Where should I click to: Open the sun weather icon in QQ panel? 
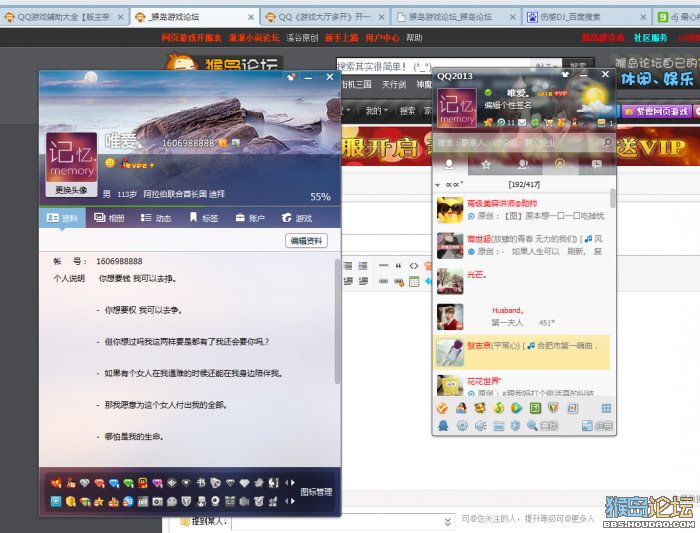click(x=595, y=99)
